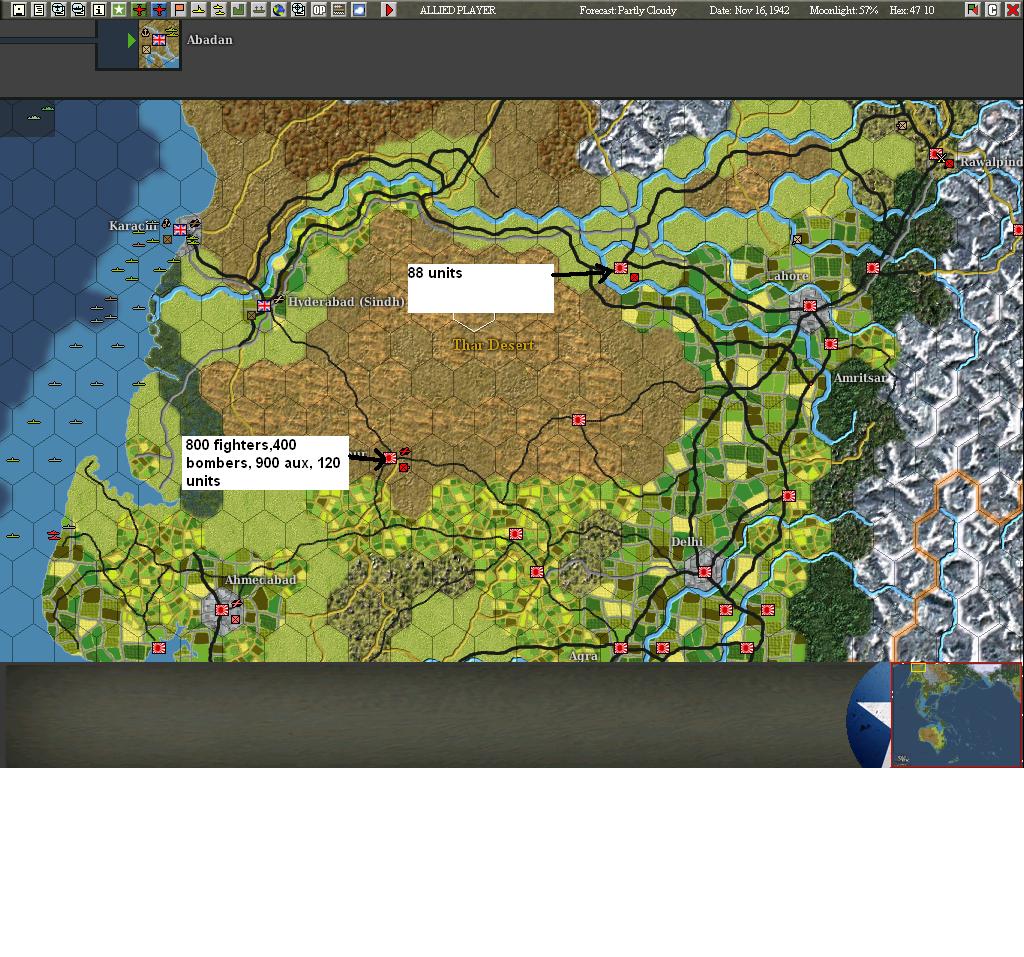Click the red arrow end-turn icon
Screen dimensions: 1024x957
[389, 10]
